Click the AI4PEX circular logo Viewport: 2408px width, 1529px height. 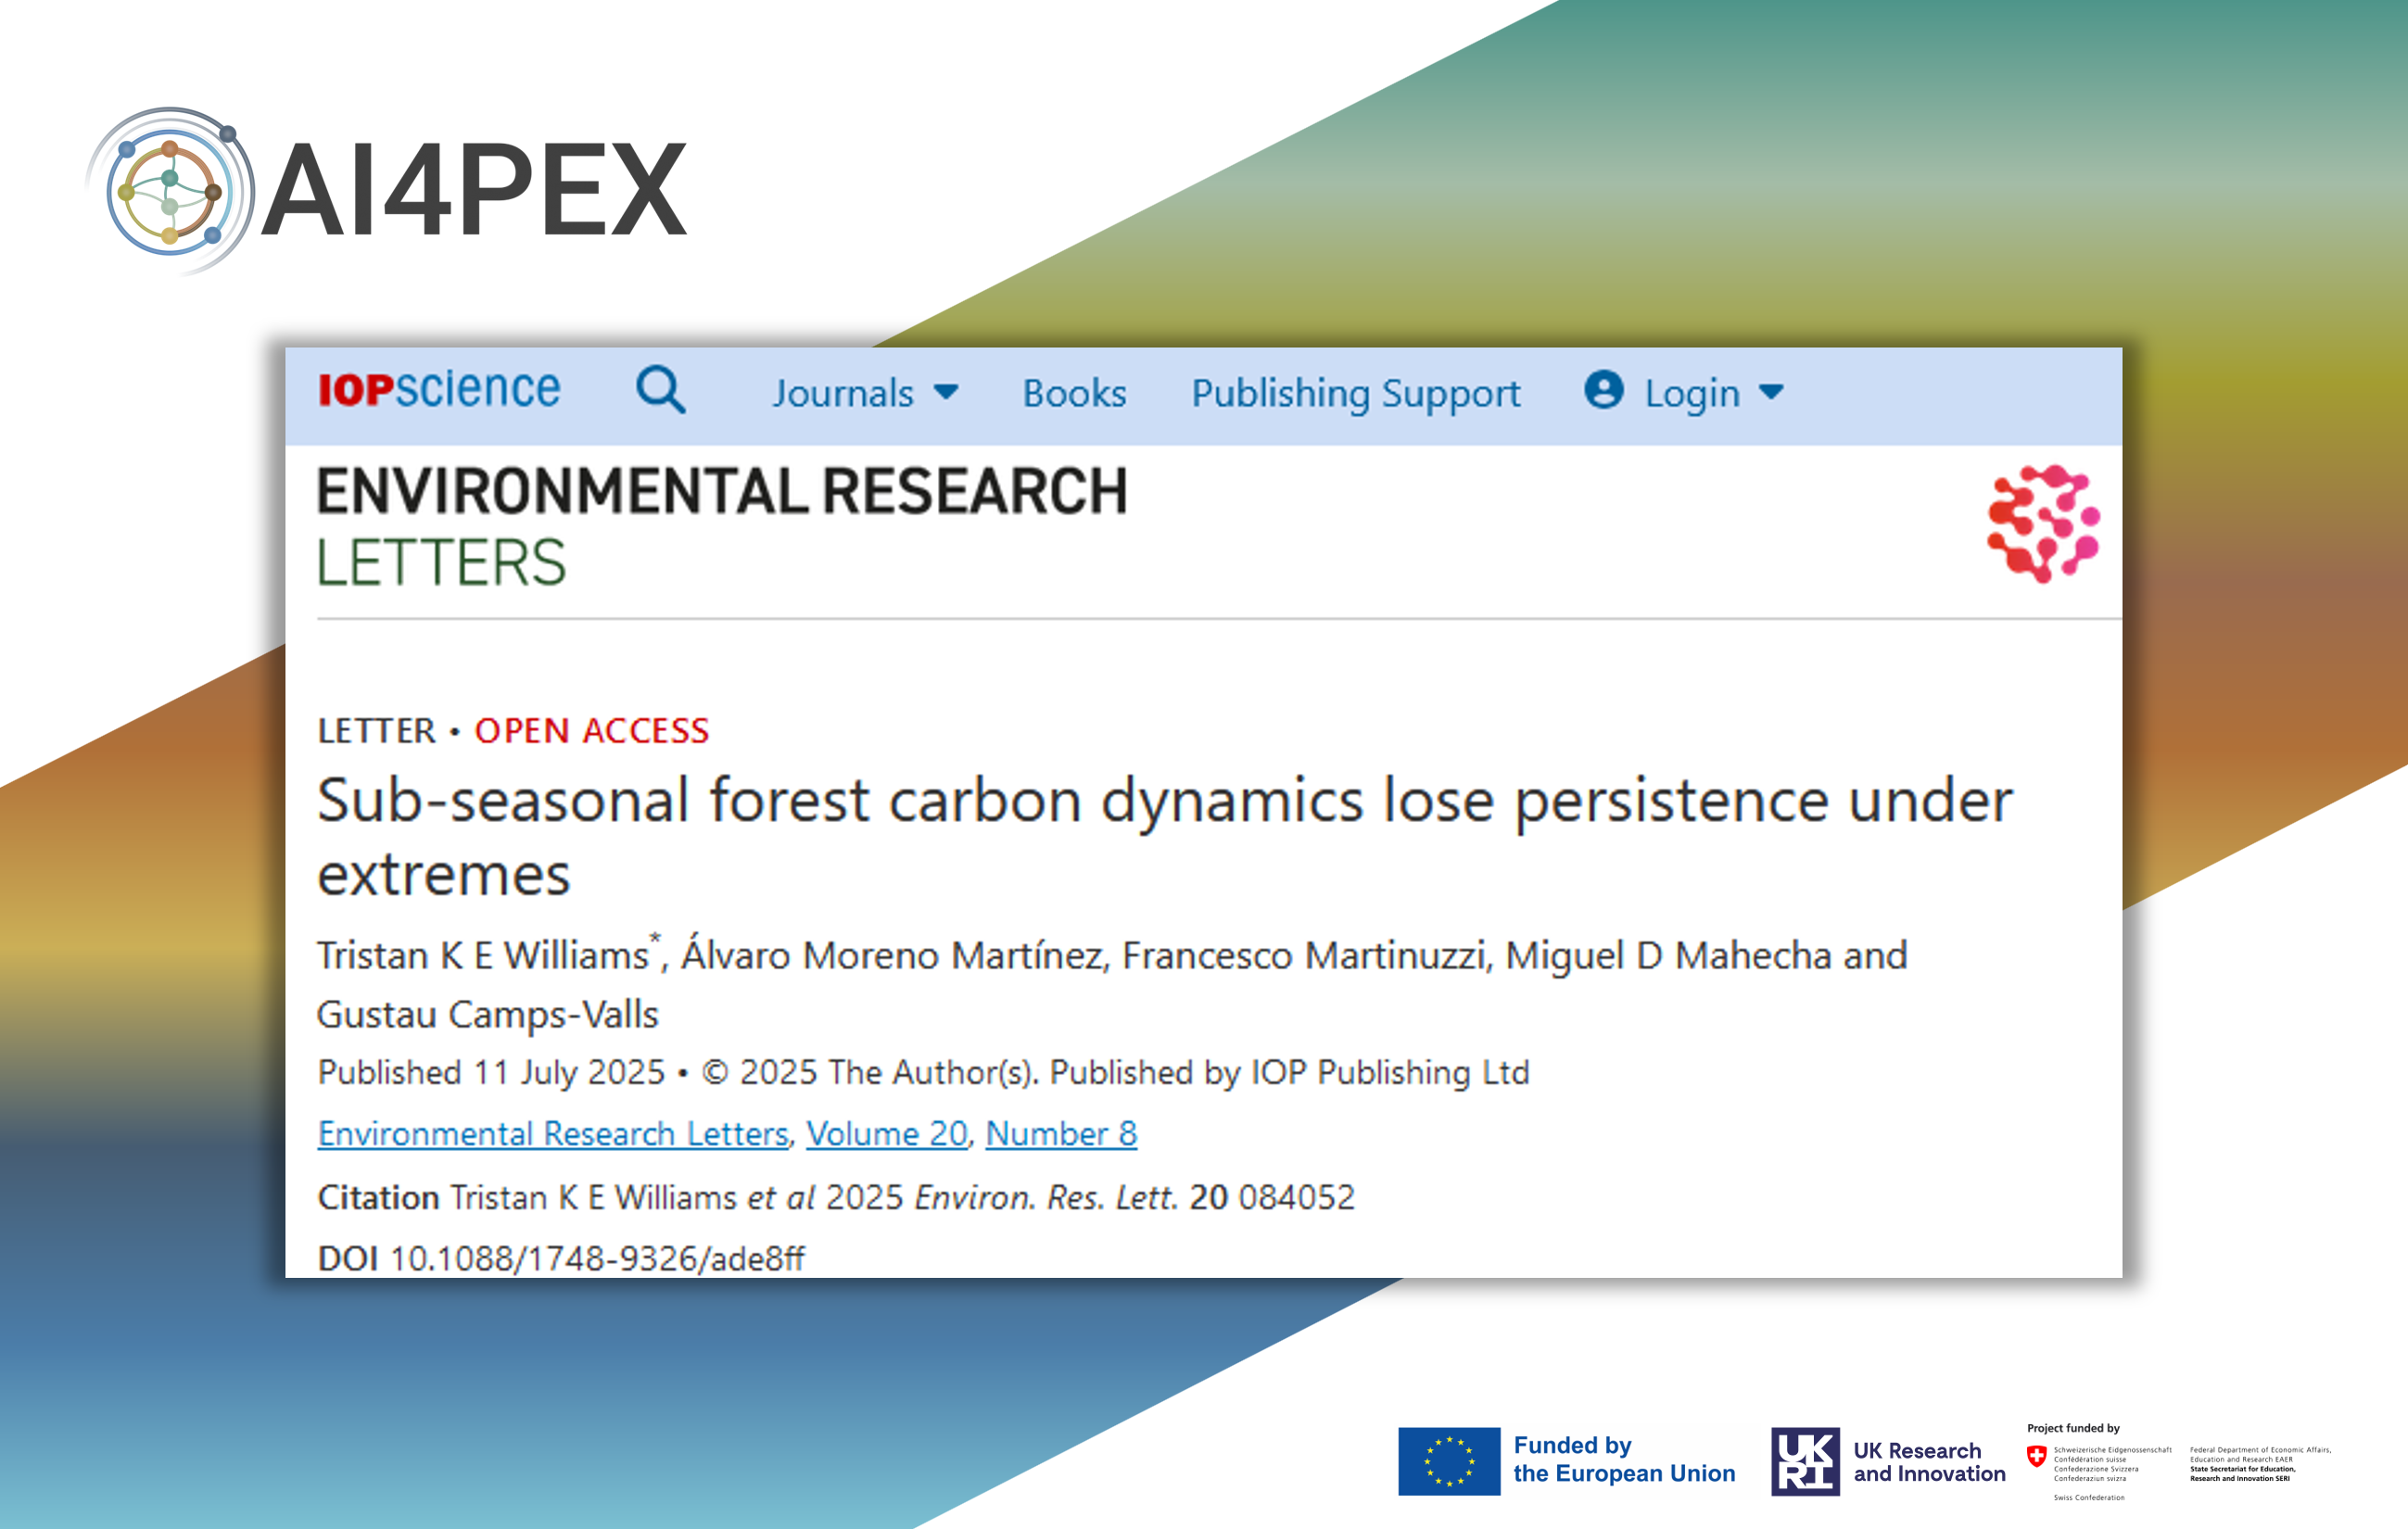click(x=170, y=191)
